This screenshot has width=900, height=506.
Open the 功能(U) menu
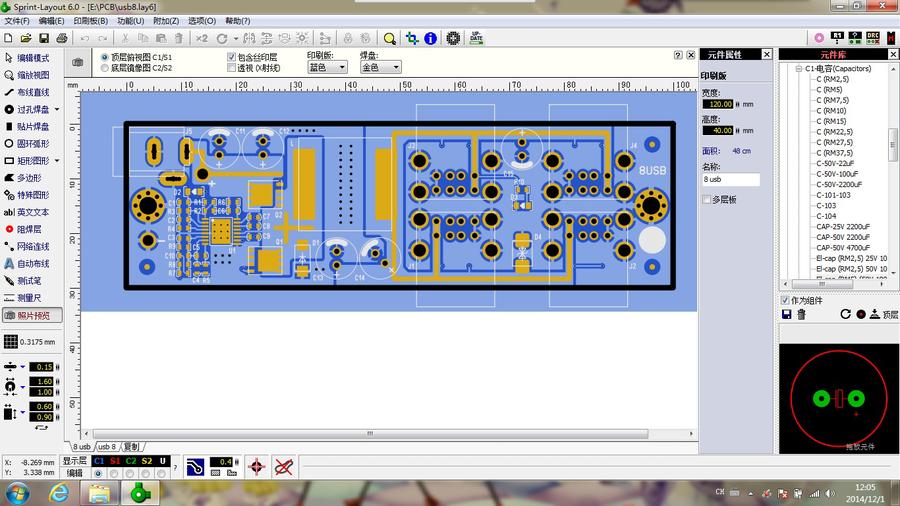point(129,21)
